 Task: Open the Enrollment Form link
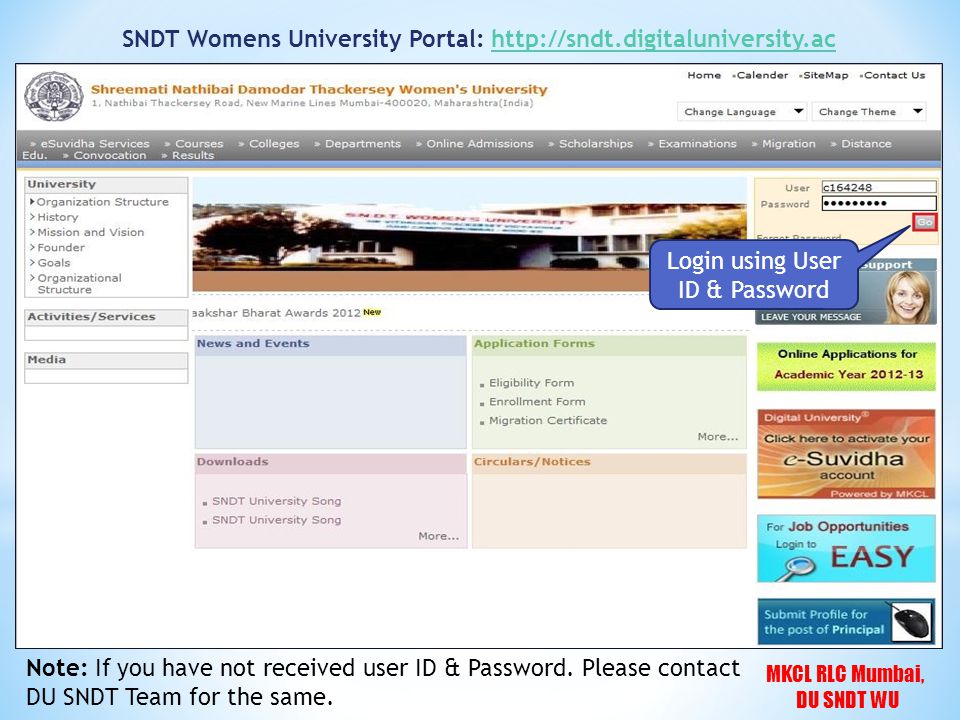click(x=537, y=402)
